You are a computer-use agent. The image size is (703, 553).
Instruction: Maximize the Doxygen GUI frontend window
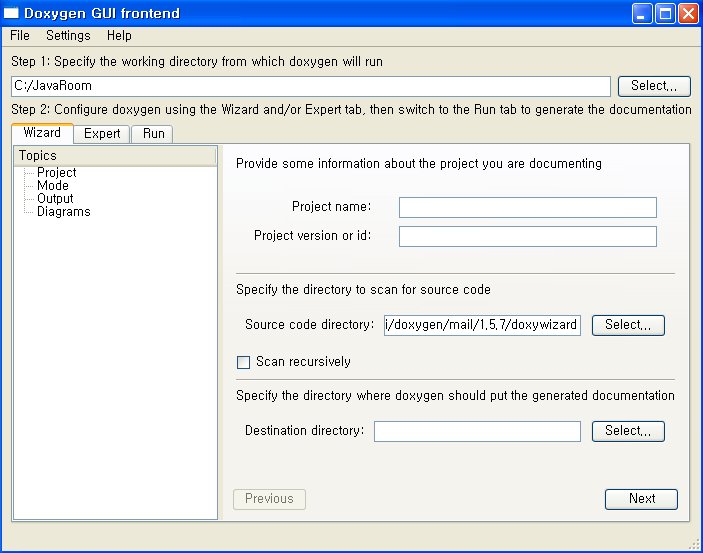[x=665, y=13]
